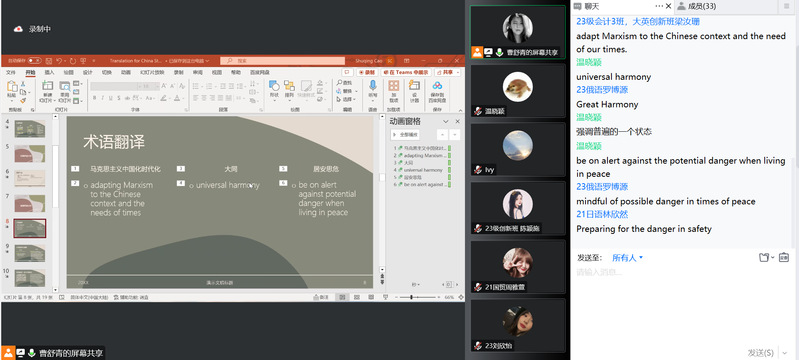
Task: Click the Present in Teams button
Action: (x=406, y=72)
